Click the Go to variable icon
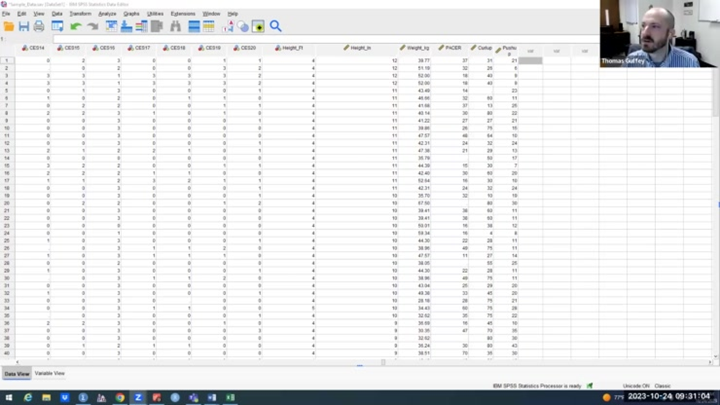This screenshot has height=405, width=720. [x=127, y=26]
